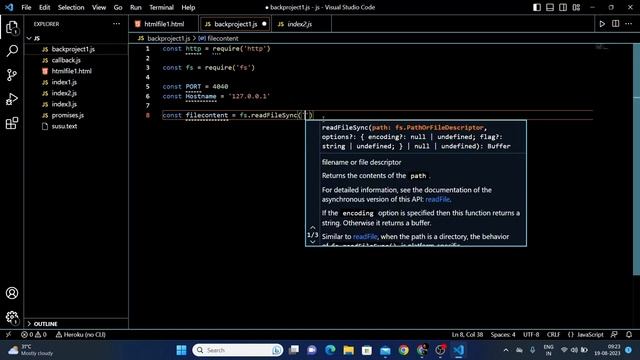
Task: Open Google Chrome from the taskbar
Action: pos(403,350)
